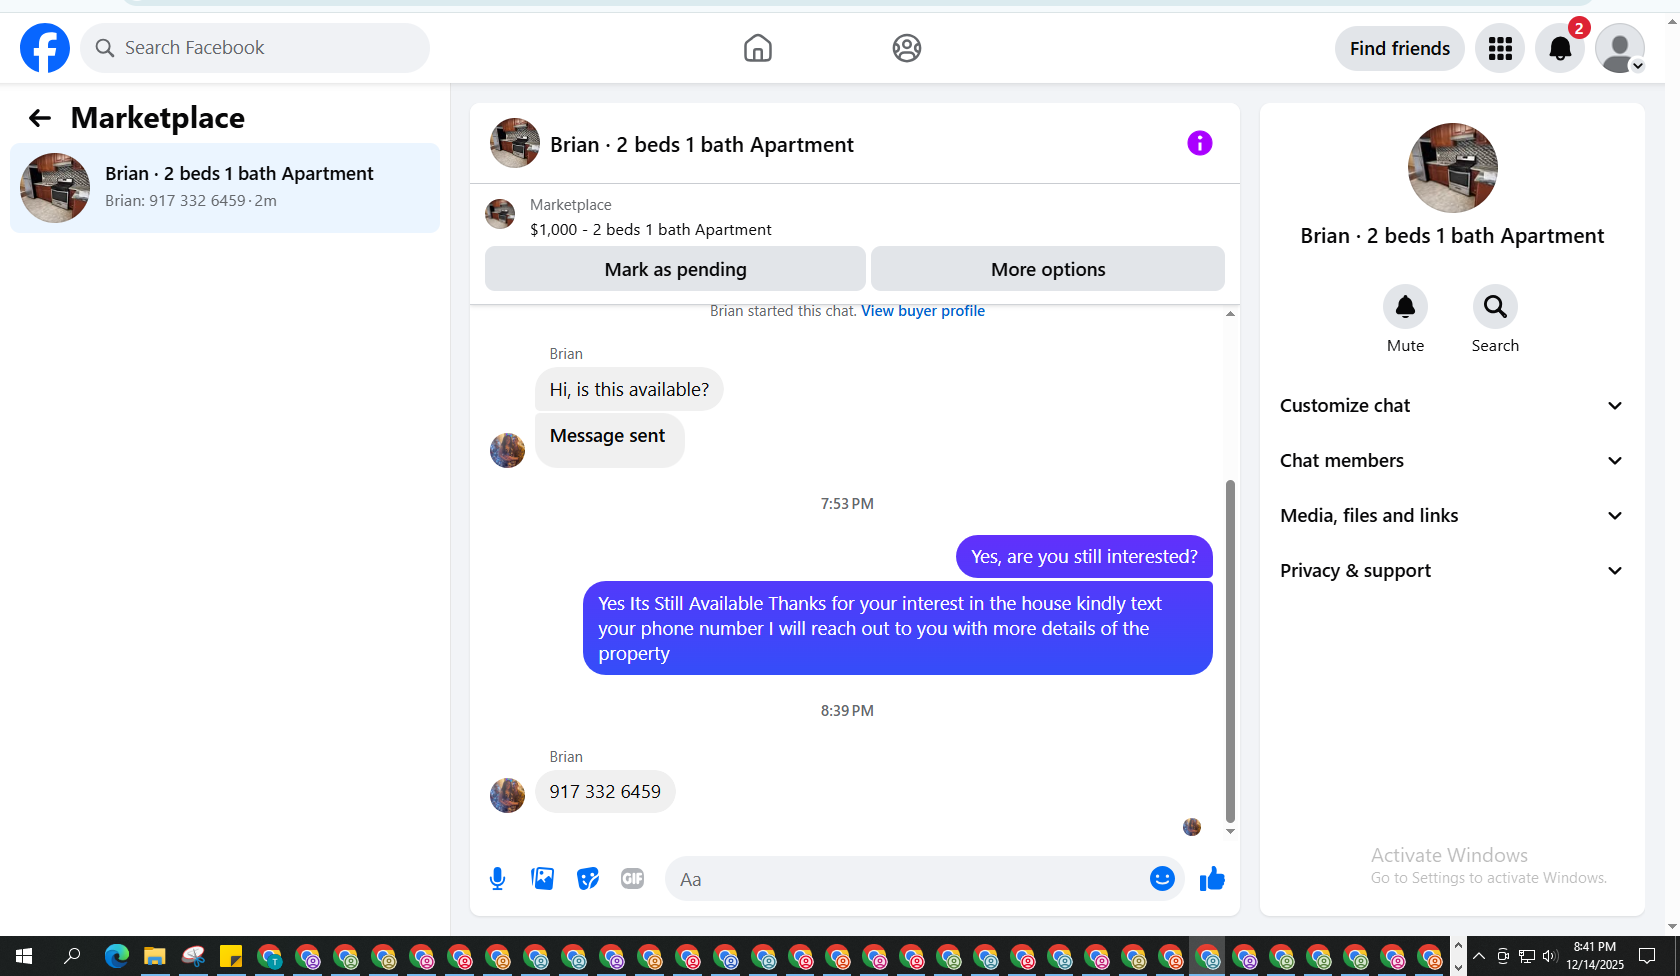Image resolution: width=1680 pixels, height=976 pixels.
Task: Click the chat scrollbar thumb
Action: 1230,650
